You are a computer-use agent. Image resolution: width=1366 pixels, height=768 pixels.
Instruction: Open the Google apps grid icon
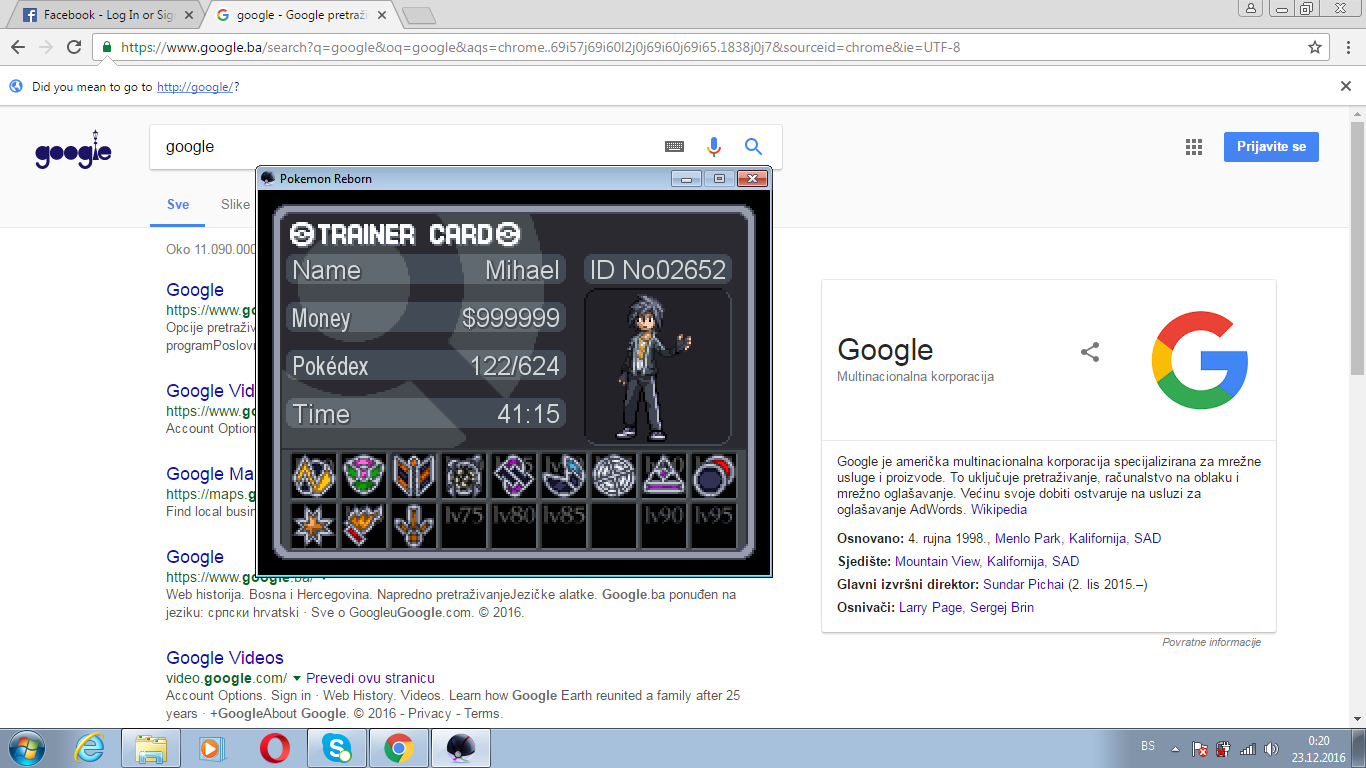pos(1193,147)
